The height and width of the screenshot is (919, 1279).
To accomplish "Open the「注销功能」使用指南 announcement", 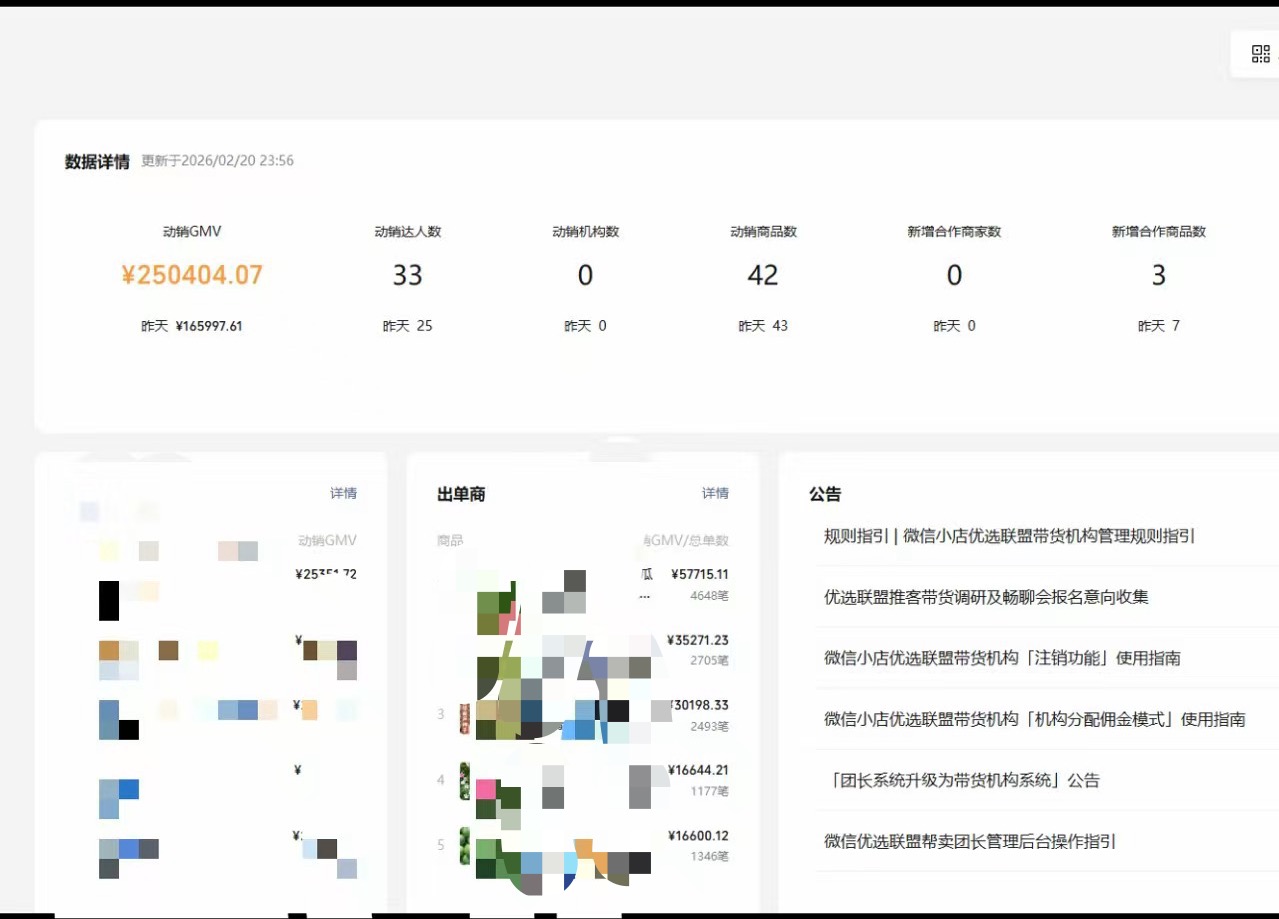I will tap(1002, 658).
